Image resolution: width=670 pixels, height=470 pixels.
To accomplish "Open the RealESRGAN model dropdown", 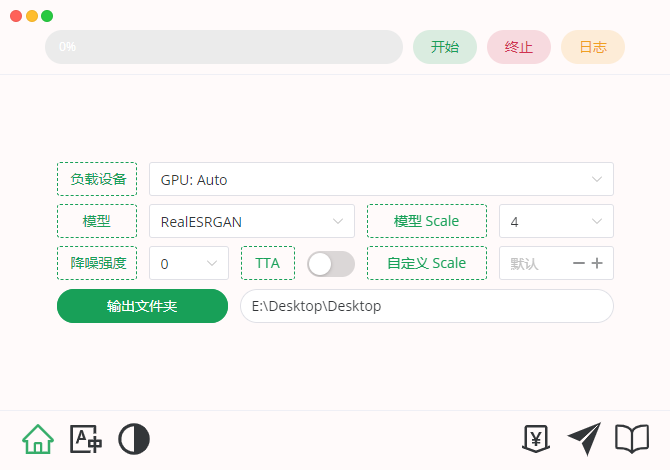I will click(x=252, y=221).
